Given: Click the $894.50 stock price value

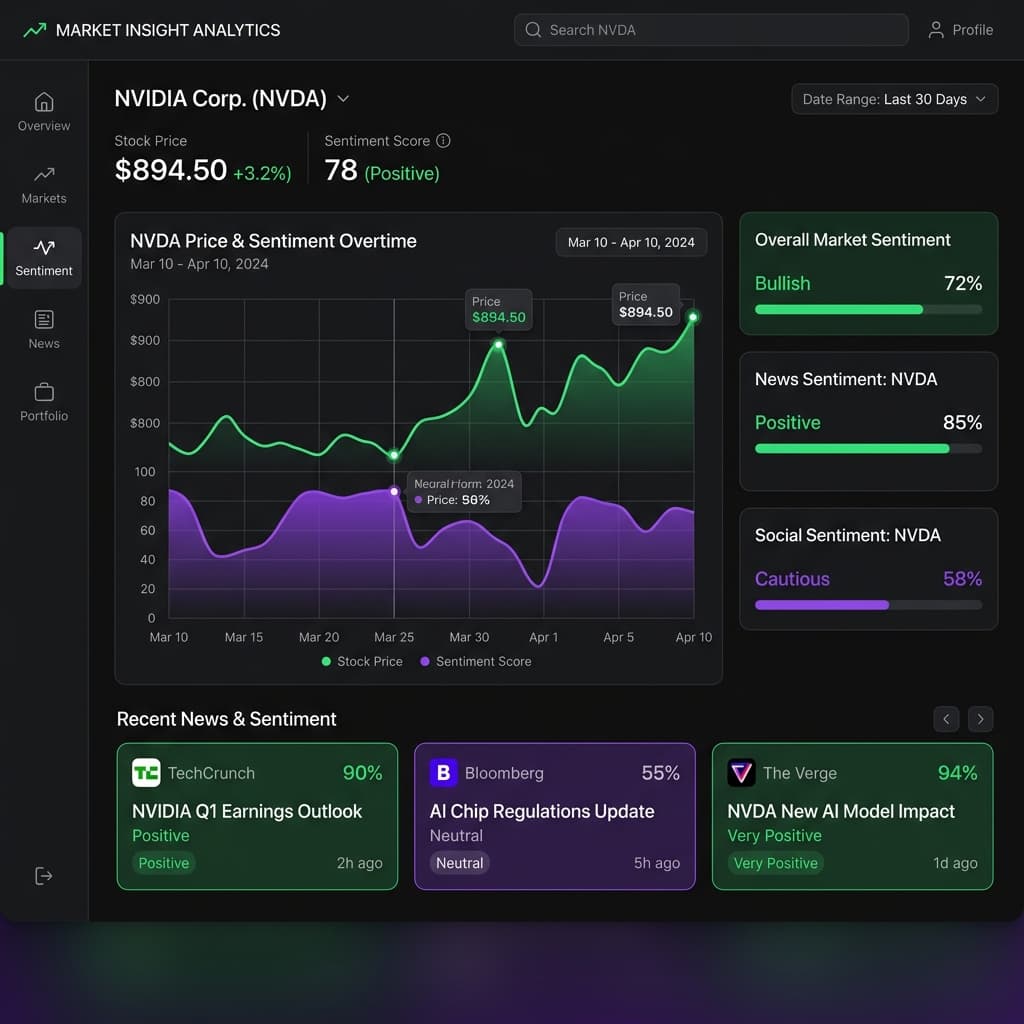Looking at the screenshot, I should coord(170,170).
